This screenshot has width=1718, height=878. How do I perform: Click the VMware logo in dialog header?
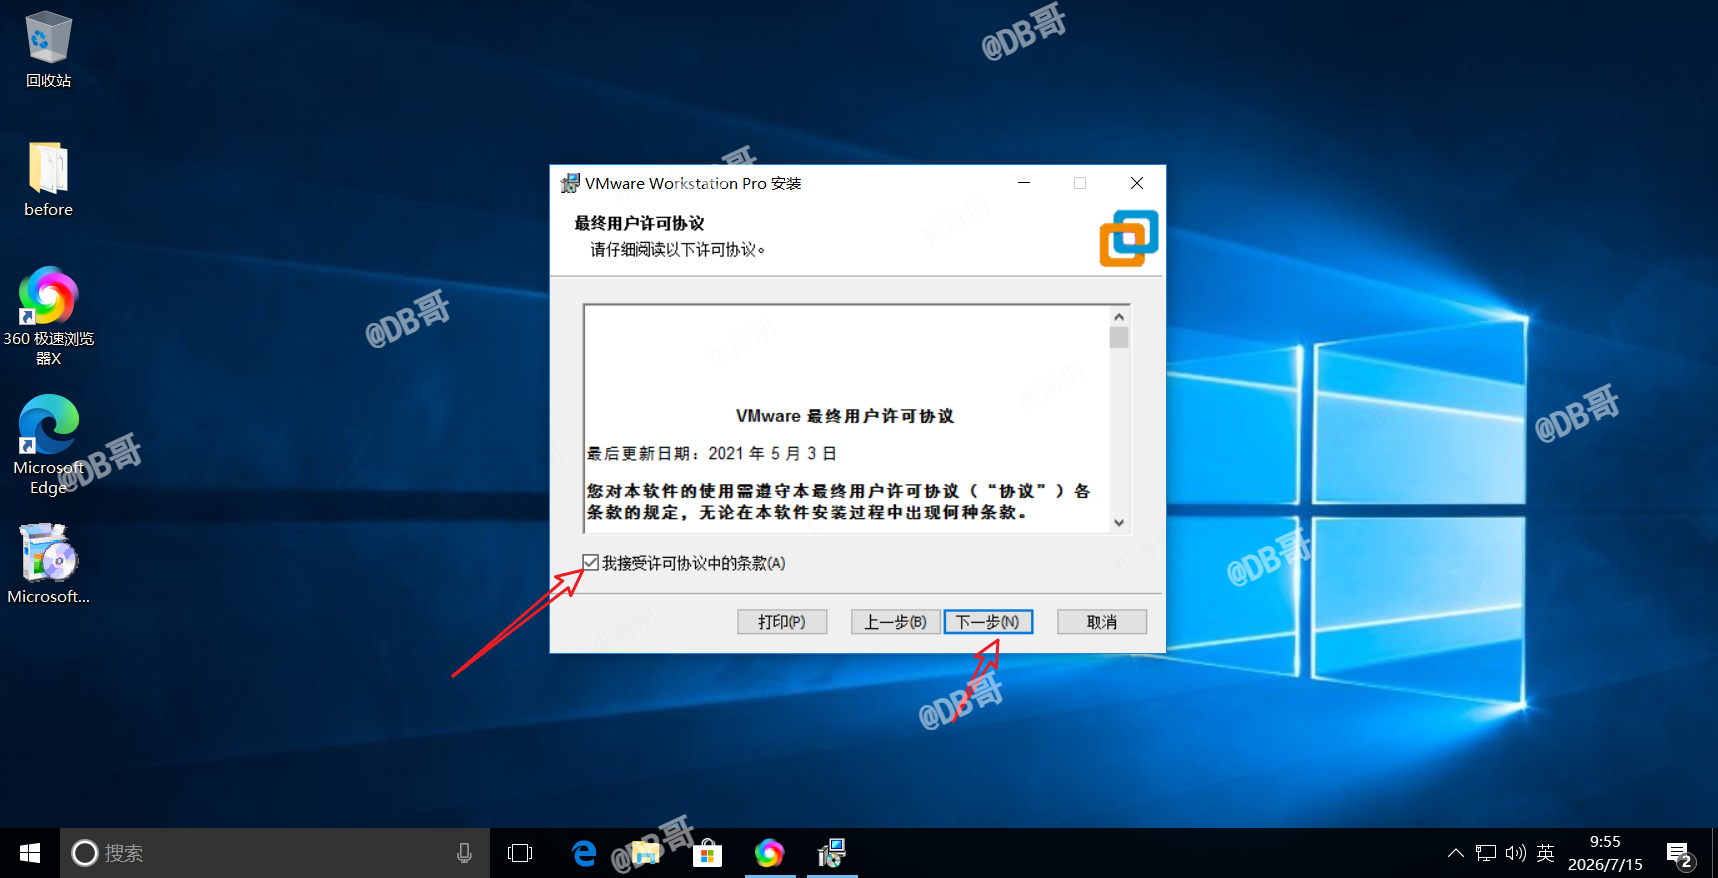[1129, 238]
